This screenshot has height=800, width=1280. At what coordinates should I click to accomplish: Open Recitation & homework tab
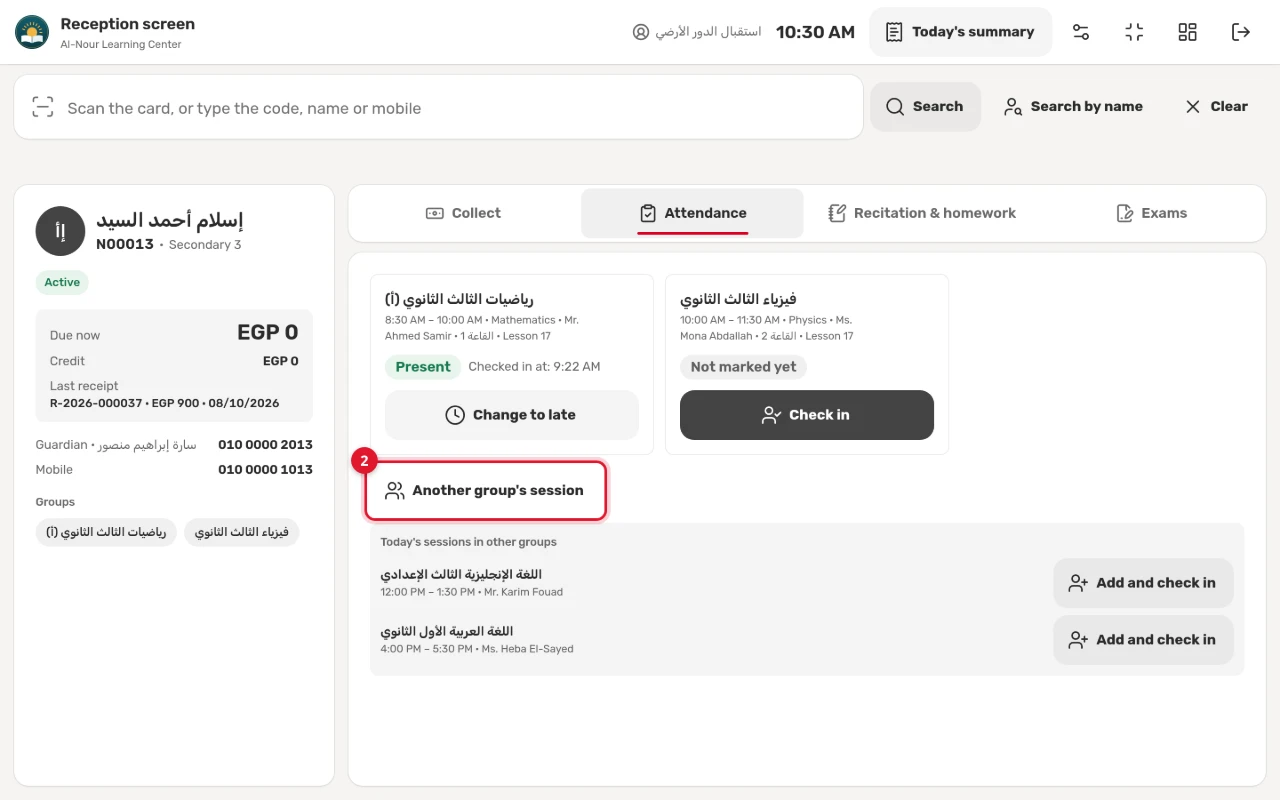(922, 213)
